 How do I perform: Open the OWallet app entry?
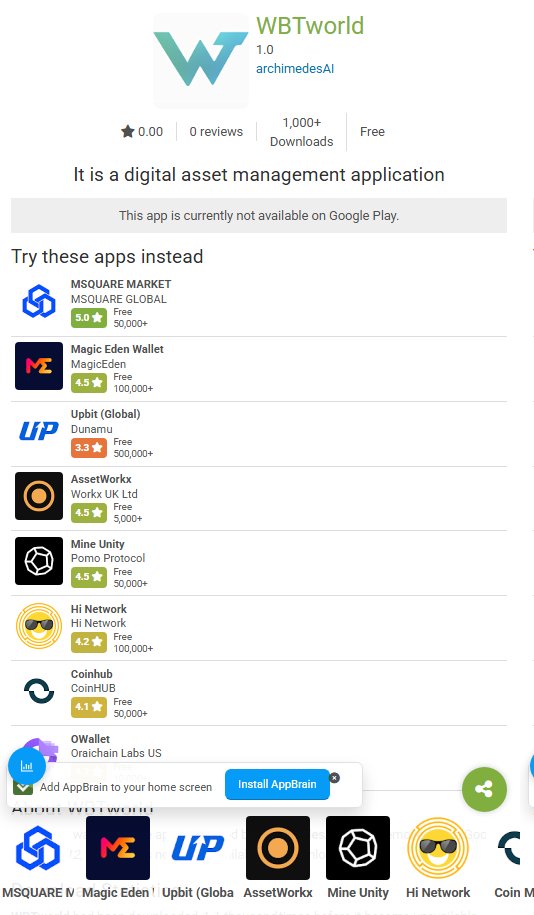tap(259, 746)
